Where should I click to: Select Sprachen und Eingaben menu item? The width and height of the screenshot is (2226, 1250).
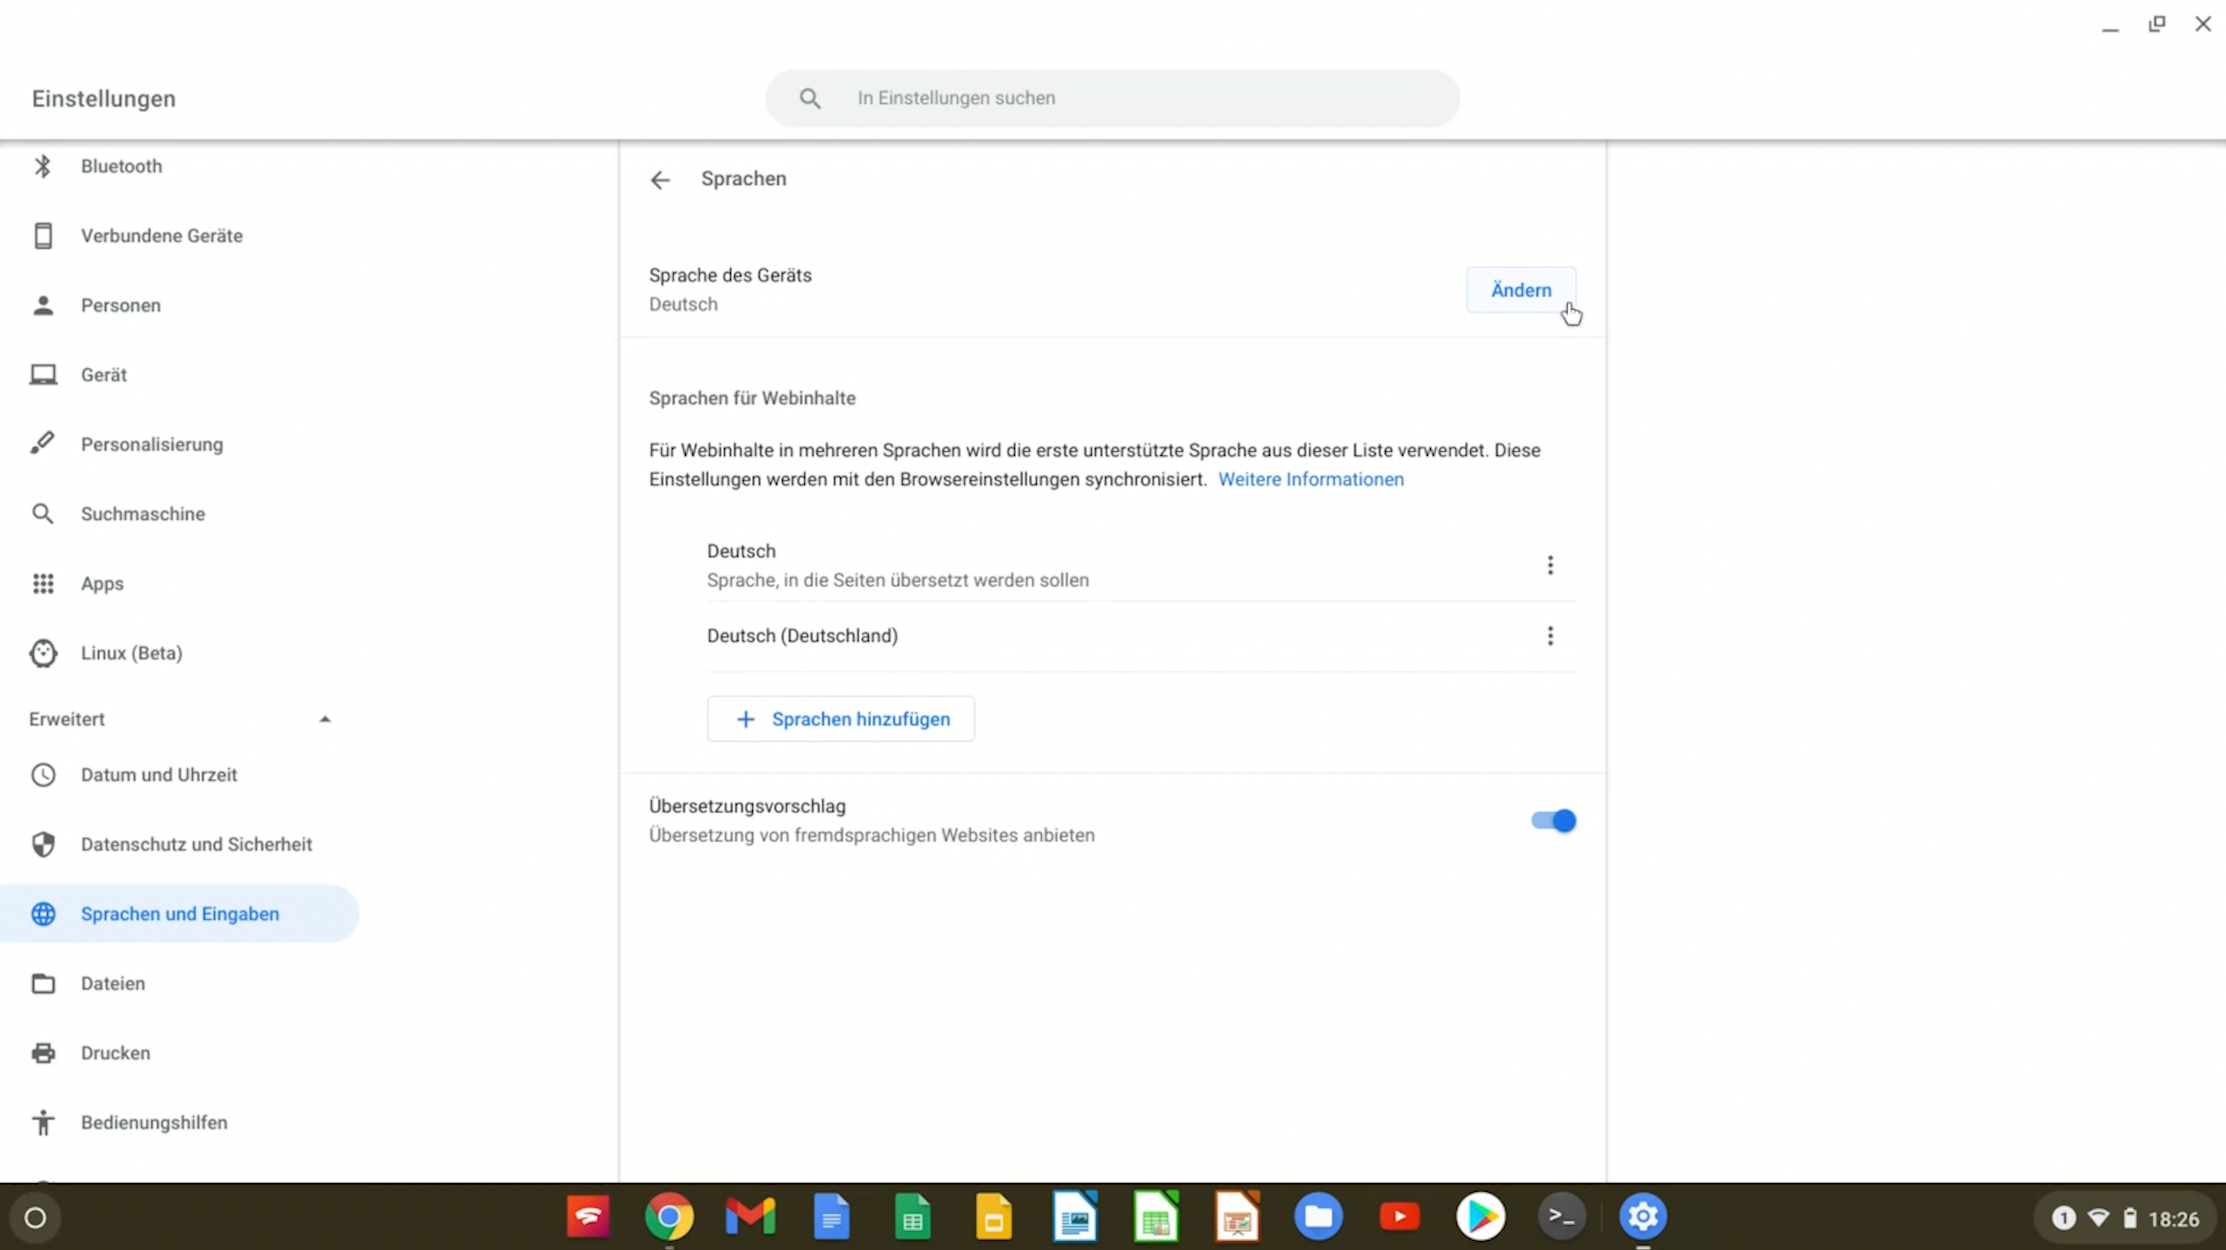(x=180, y=912)
